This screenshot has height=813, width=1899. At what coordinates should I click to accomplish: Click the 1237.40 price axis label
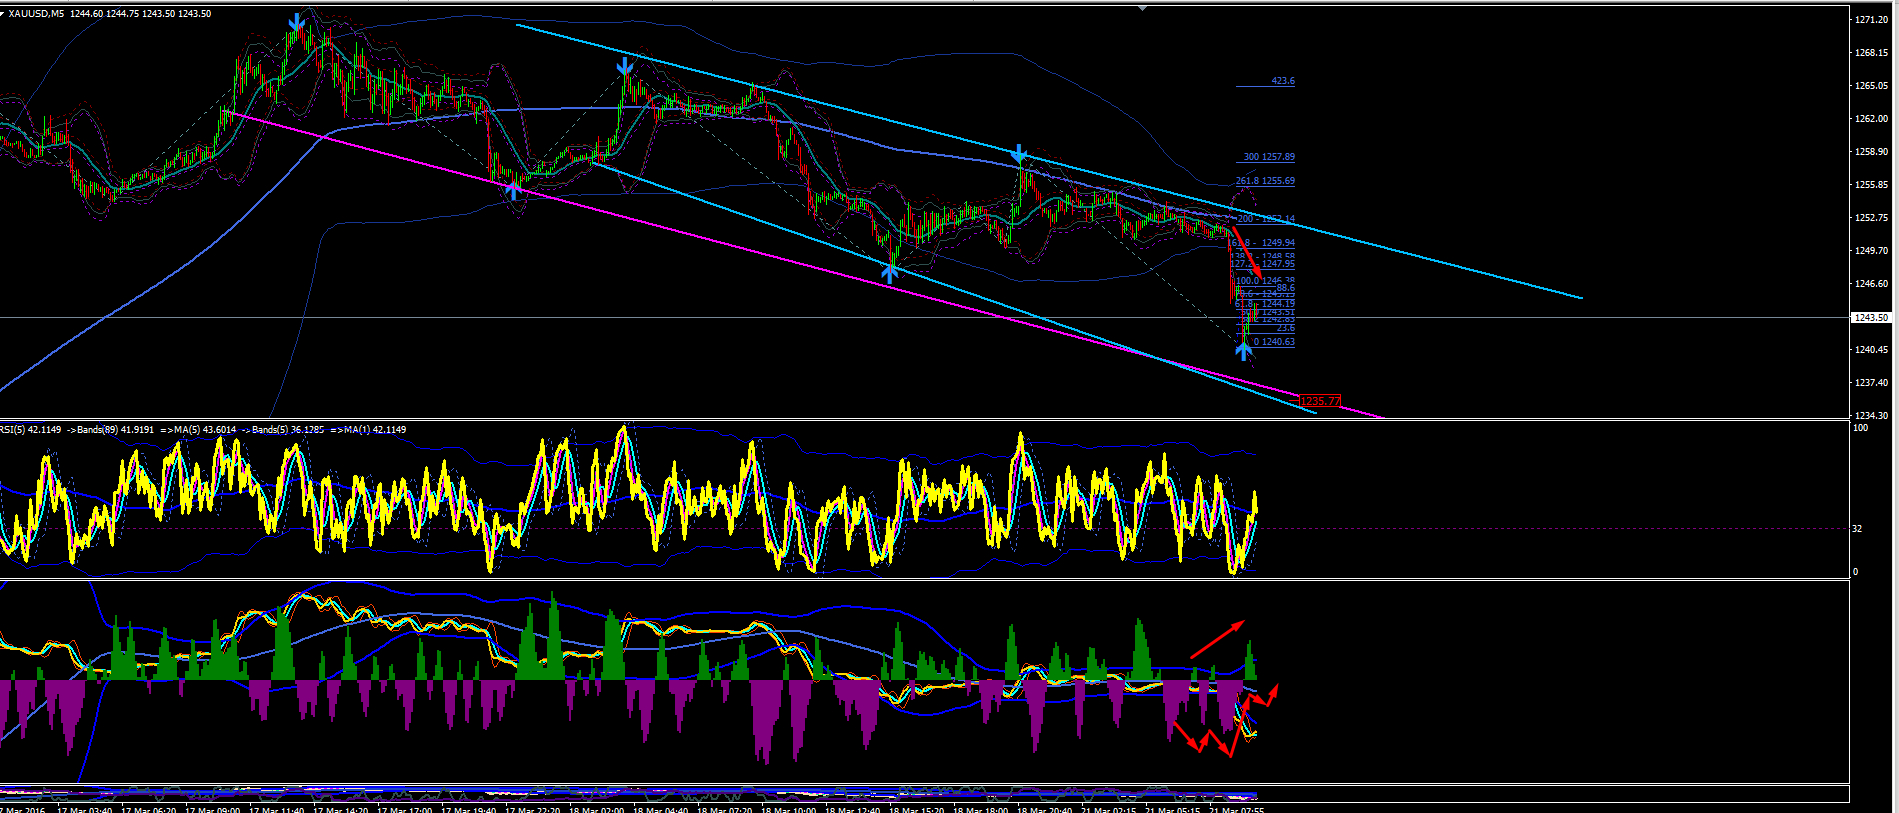click(1871, 383)
